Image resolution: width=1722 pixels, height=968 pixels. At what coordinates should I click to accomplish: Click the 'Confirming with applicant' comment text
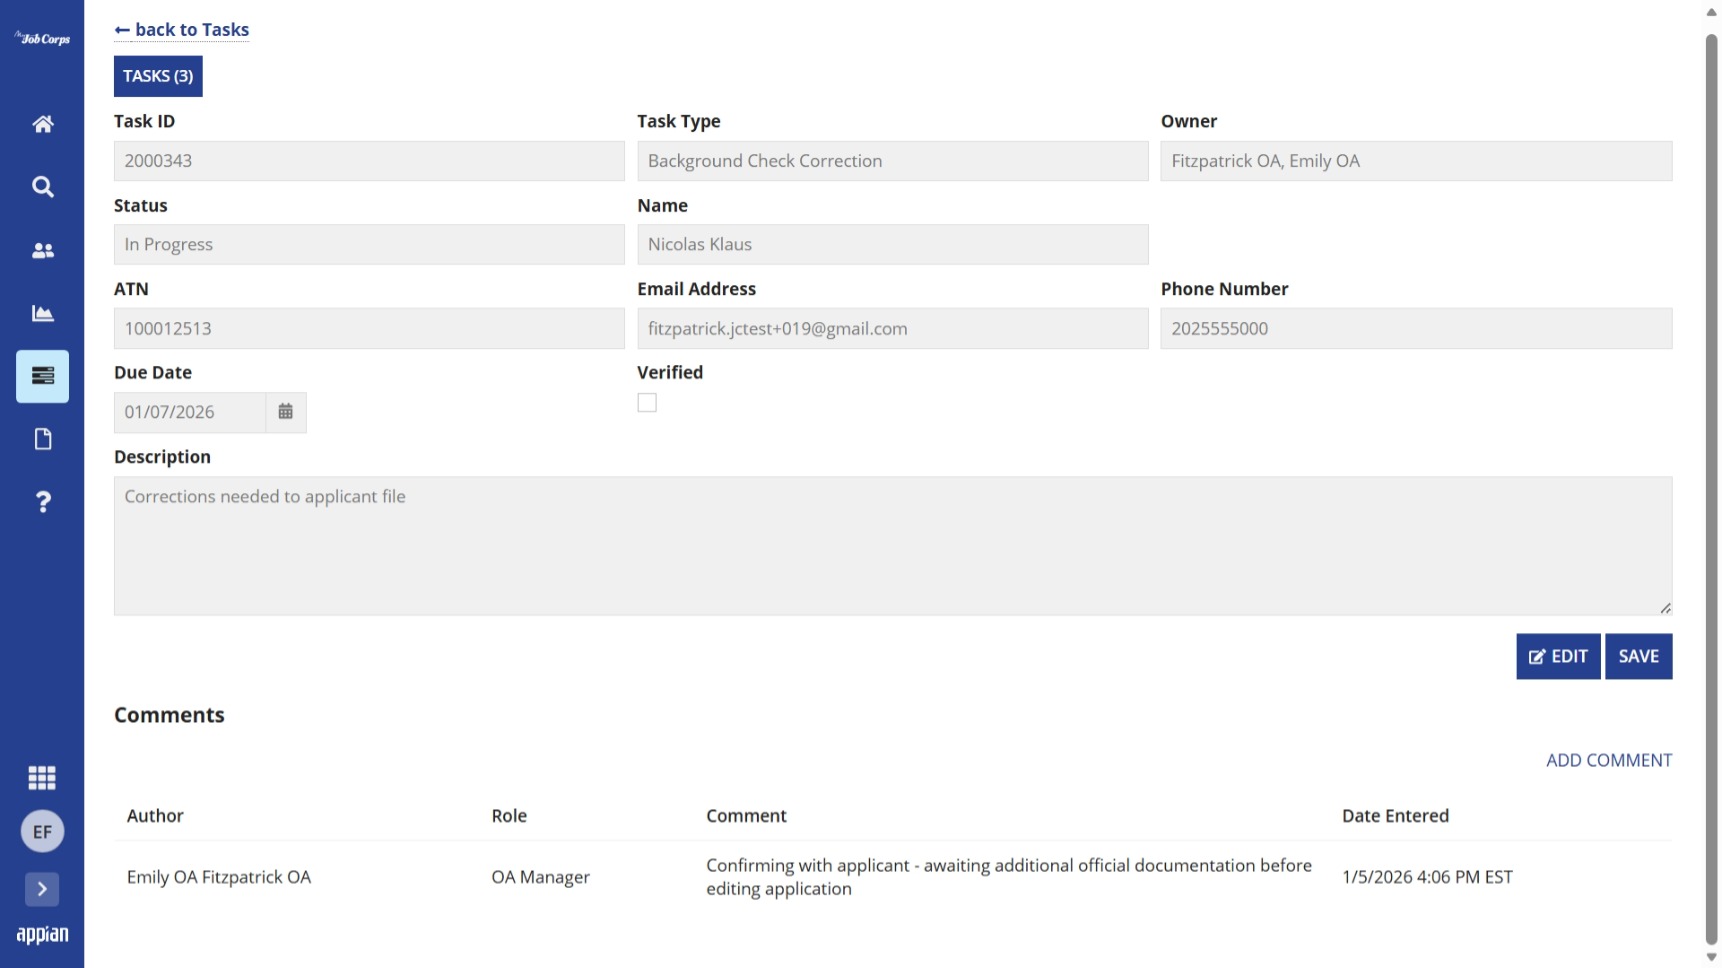[1008, 877]
